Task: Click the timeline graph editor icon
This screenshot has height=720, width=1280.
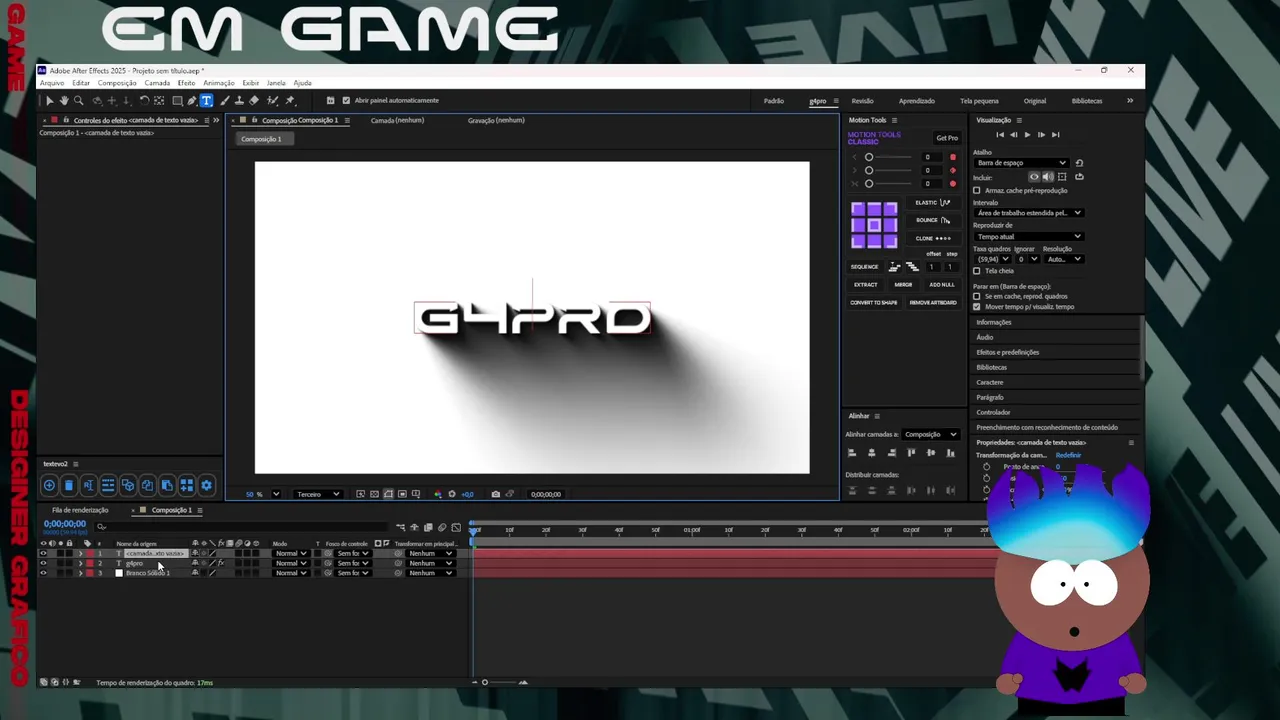Action: [x=456, y=527]
